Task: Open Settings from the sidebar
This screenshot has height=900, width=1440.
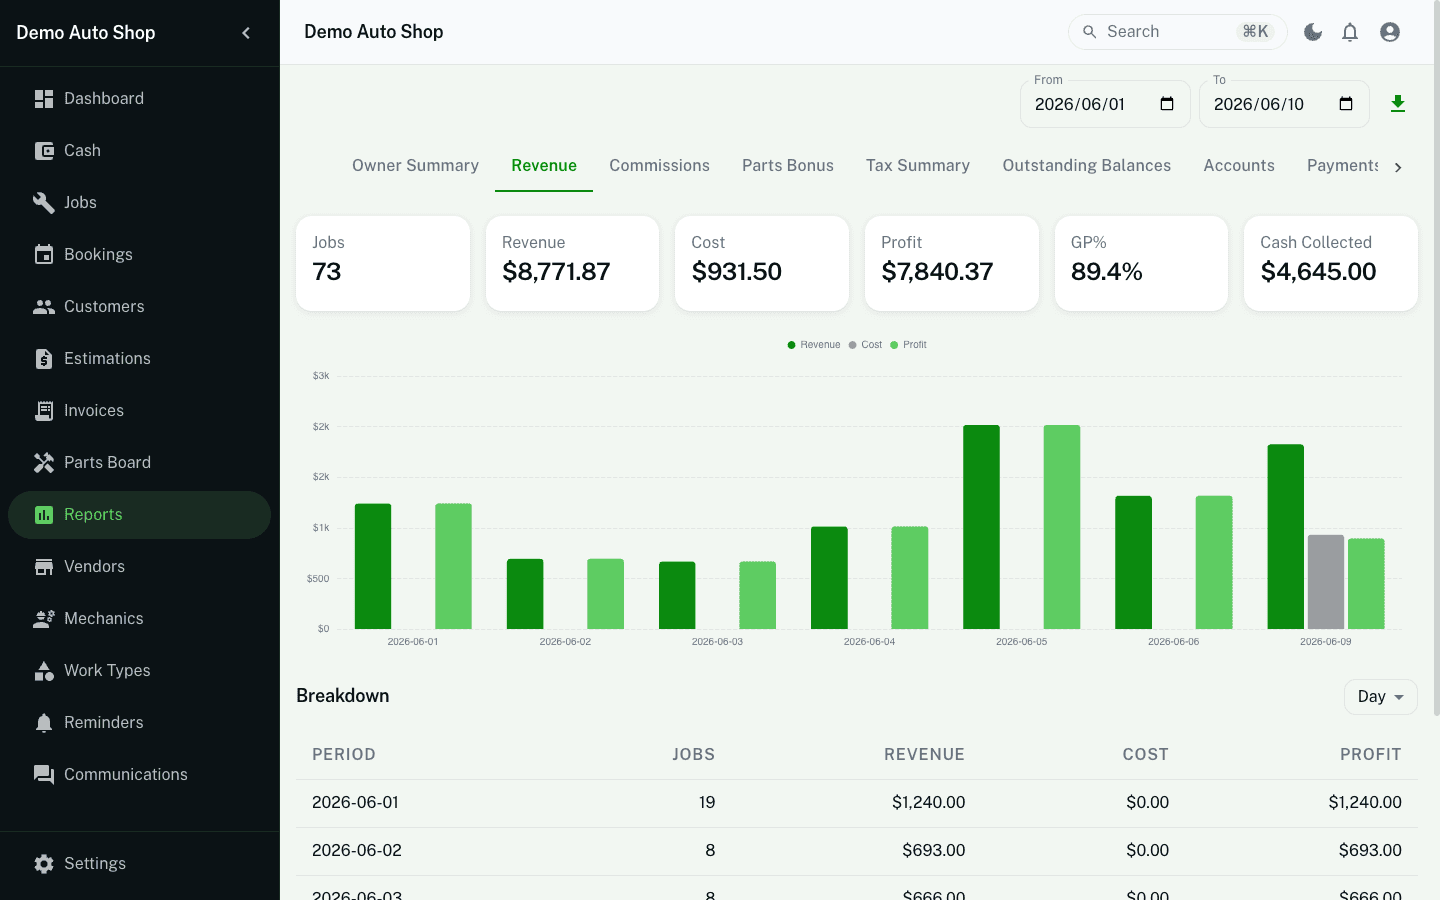Action: 139,864
